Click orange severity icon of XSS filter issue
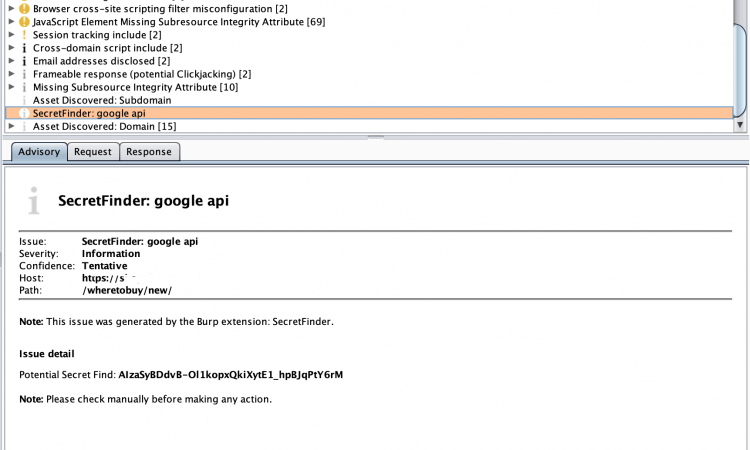This screenshot has height=450, width=750. coord(24,9)
